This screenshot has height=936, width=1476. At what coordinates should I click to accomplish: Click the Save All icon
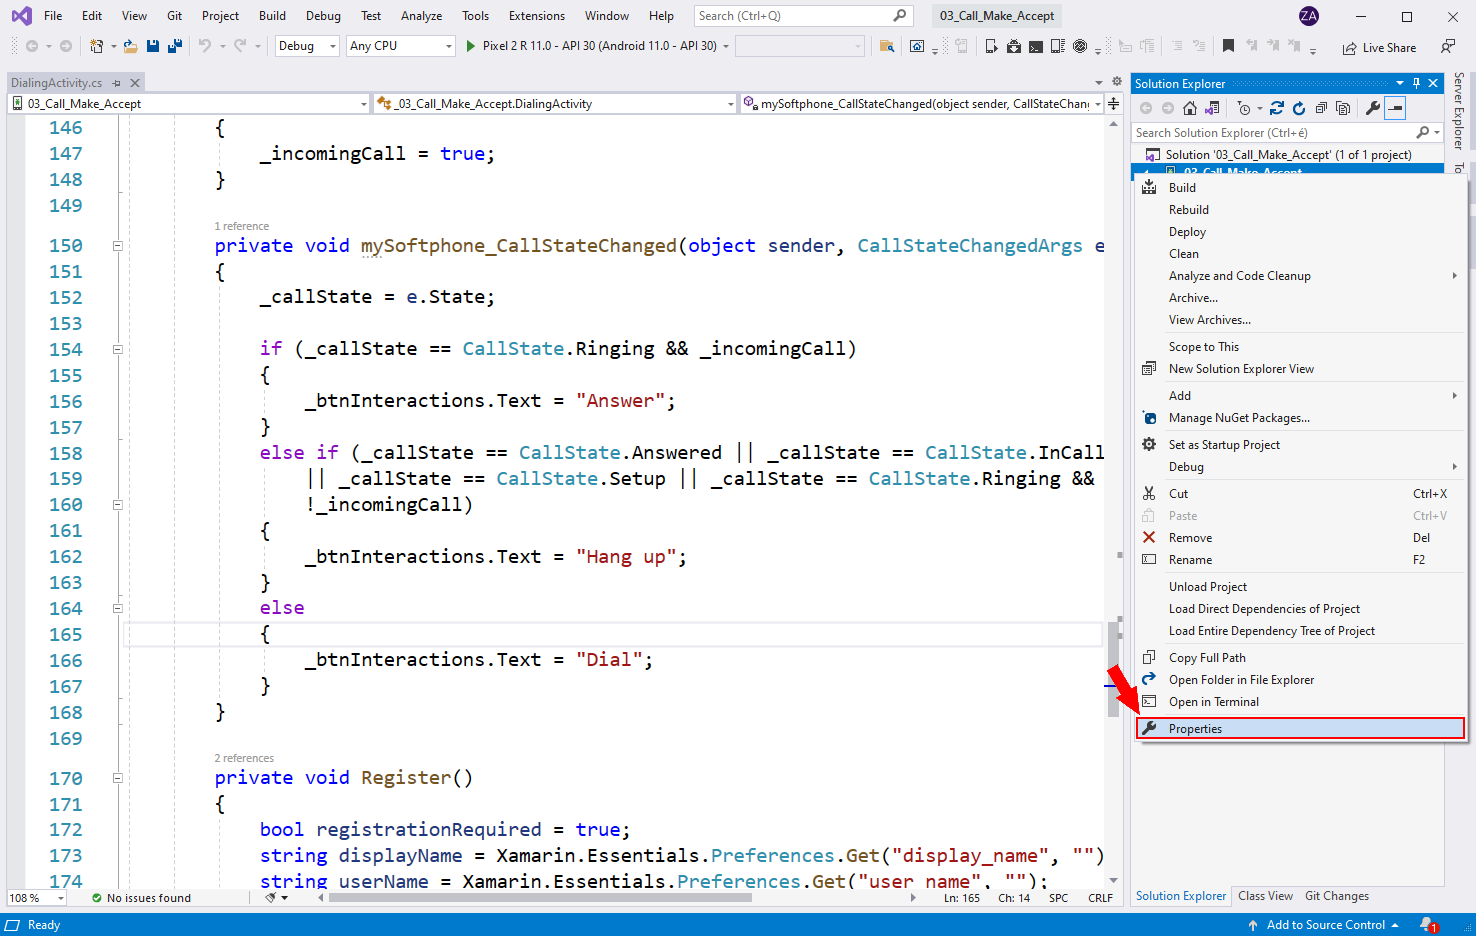173,45
